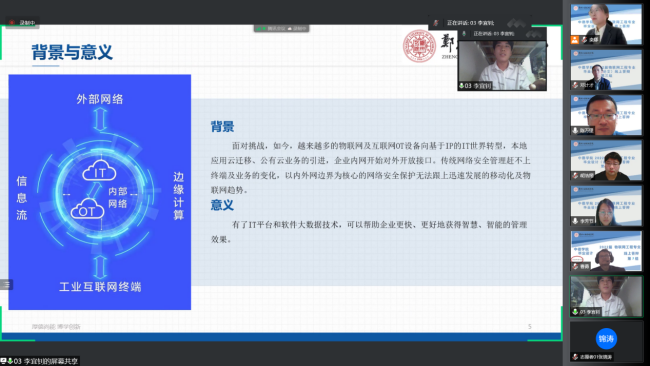This screenshot has height=366, width=650.
Task: Click the 工业互联网终端 label in the diagram
Action: click(100, 286)
